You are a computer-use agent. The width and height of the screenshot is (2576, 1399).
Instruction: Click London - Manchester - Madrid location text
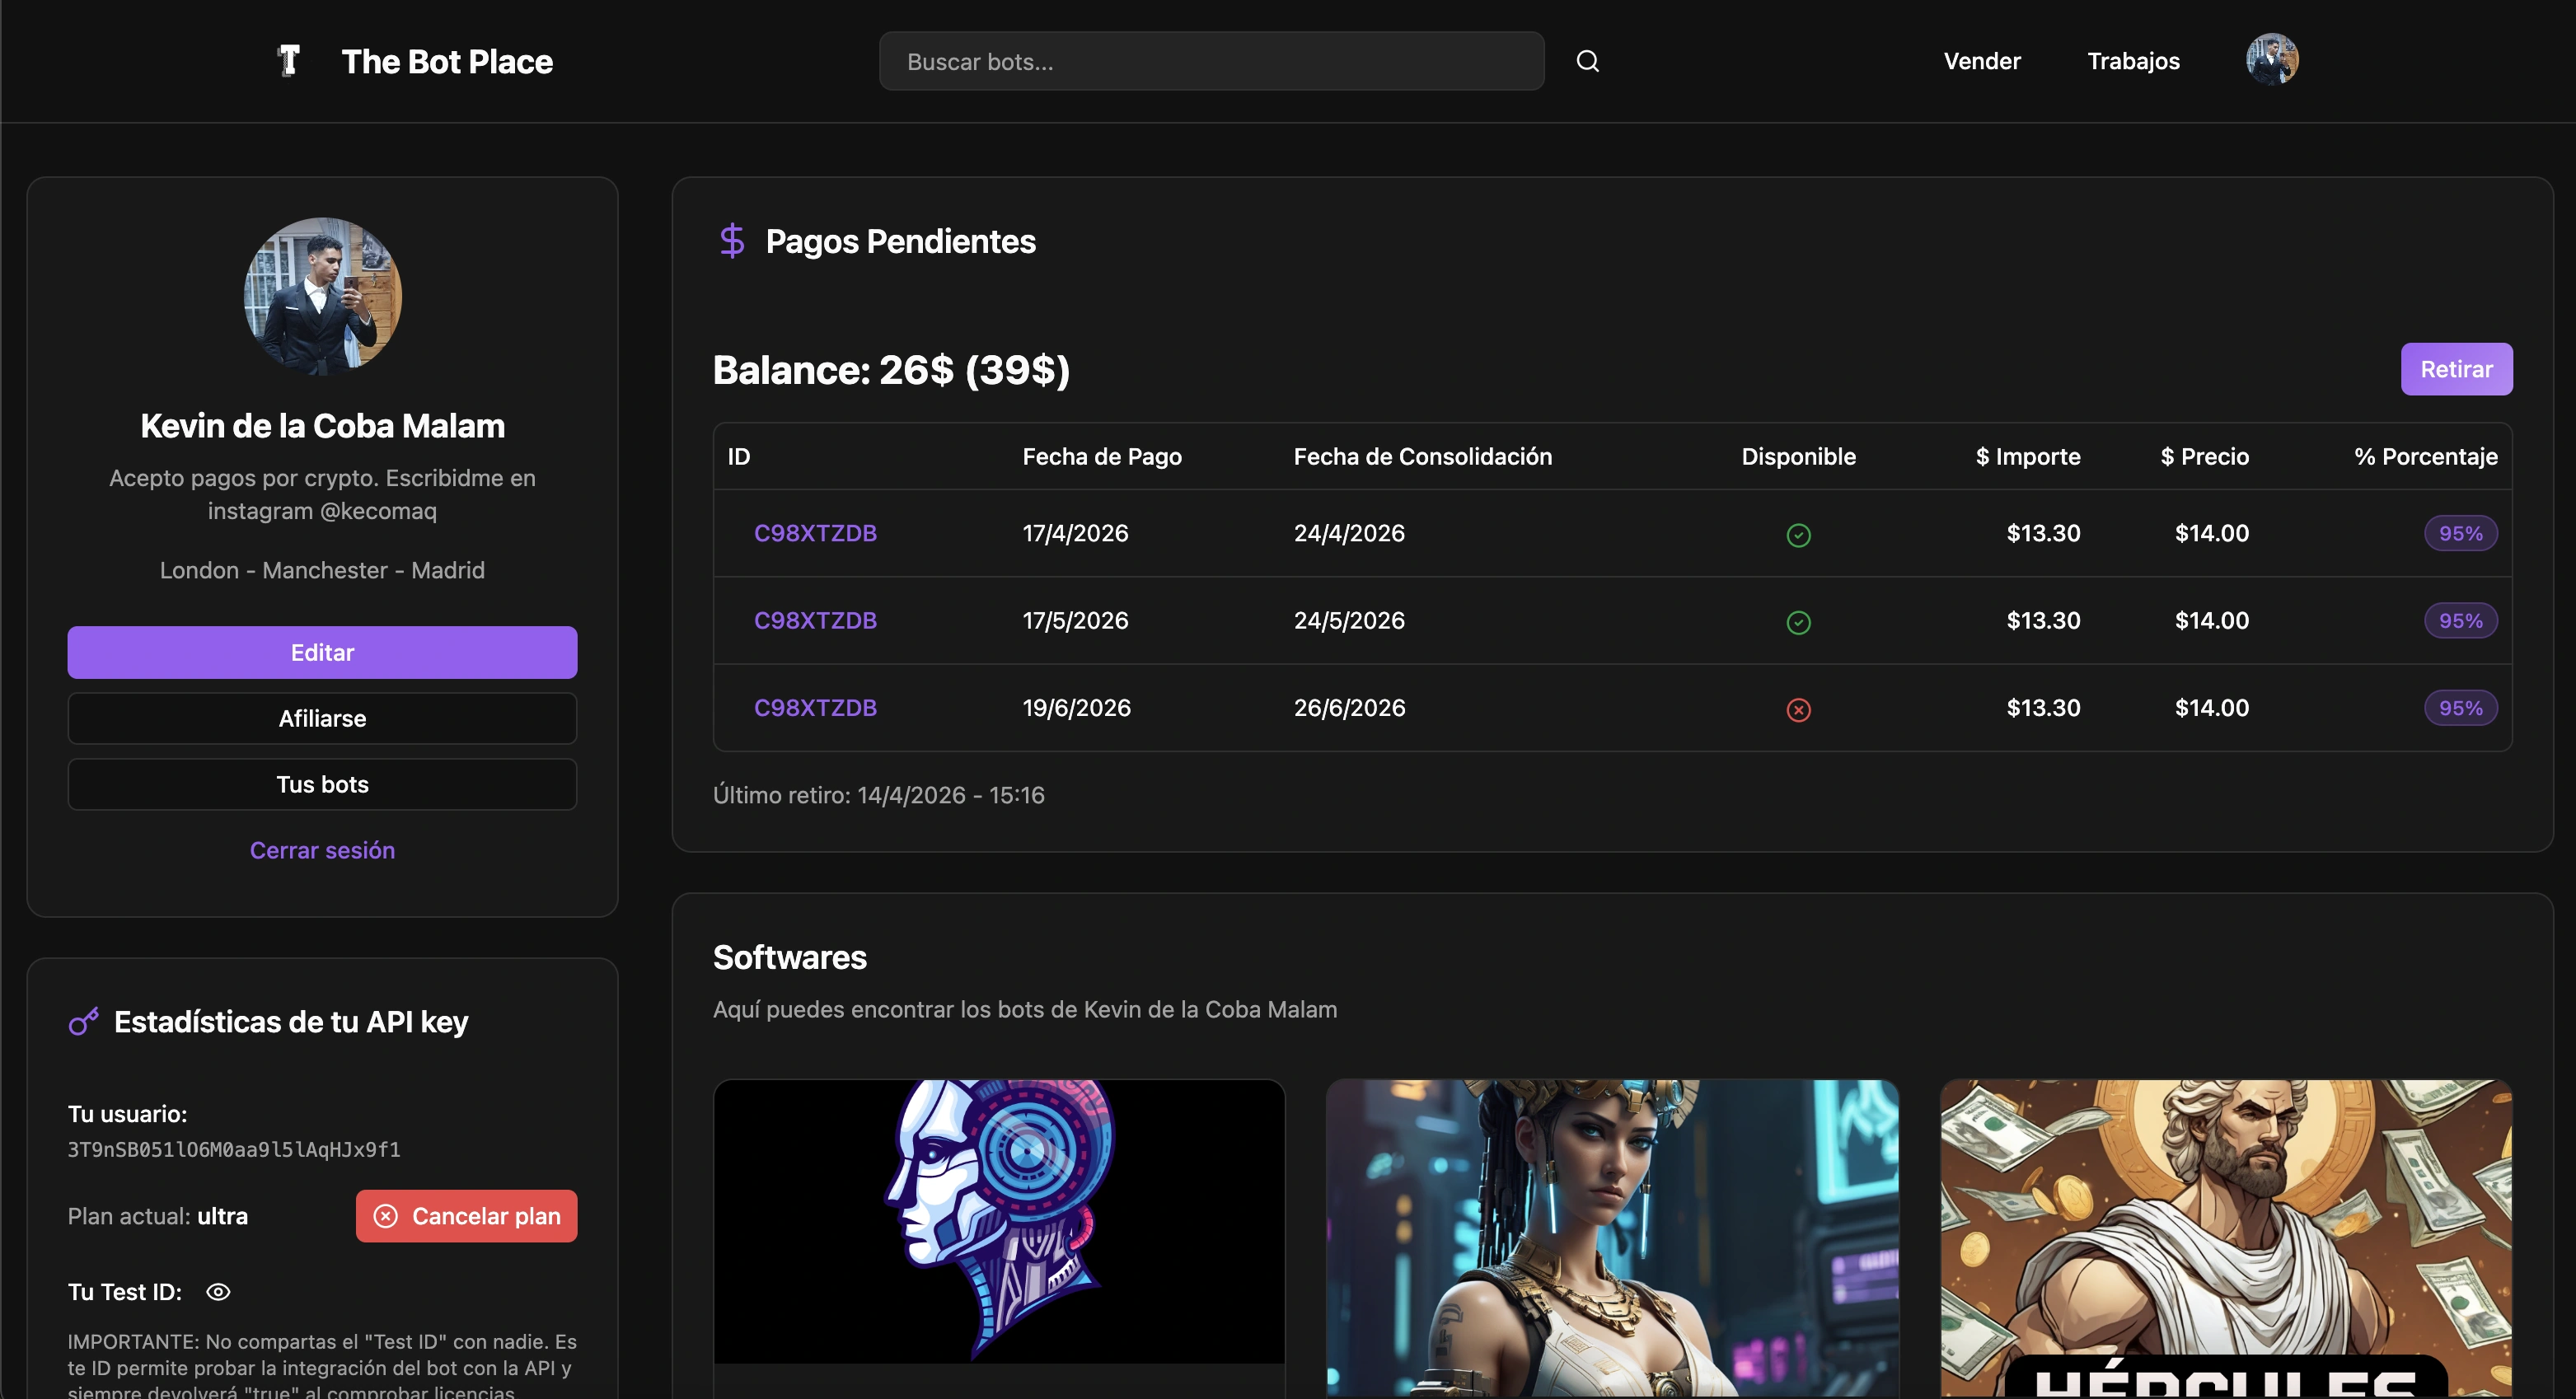point(322,570)
